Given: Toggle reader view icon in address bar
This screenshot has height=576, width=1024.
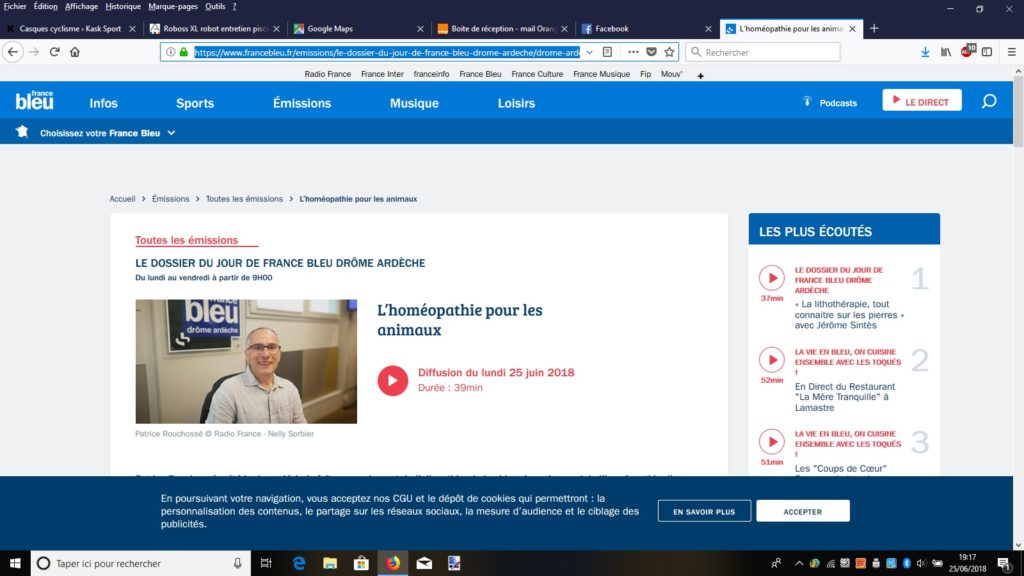Looking at the screenshot, I should click(x=607, y=52).
